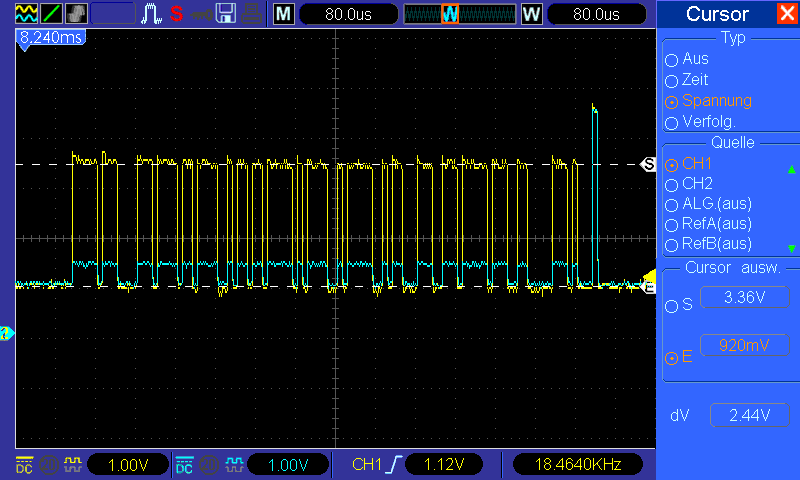Image resolution: width=800 pixels, height=480 pixels.
Task: Click the floppy disk save icon
Action: [x=225, y=13]
